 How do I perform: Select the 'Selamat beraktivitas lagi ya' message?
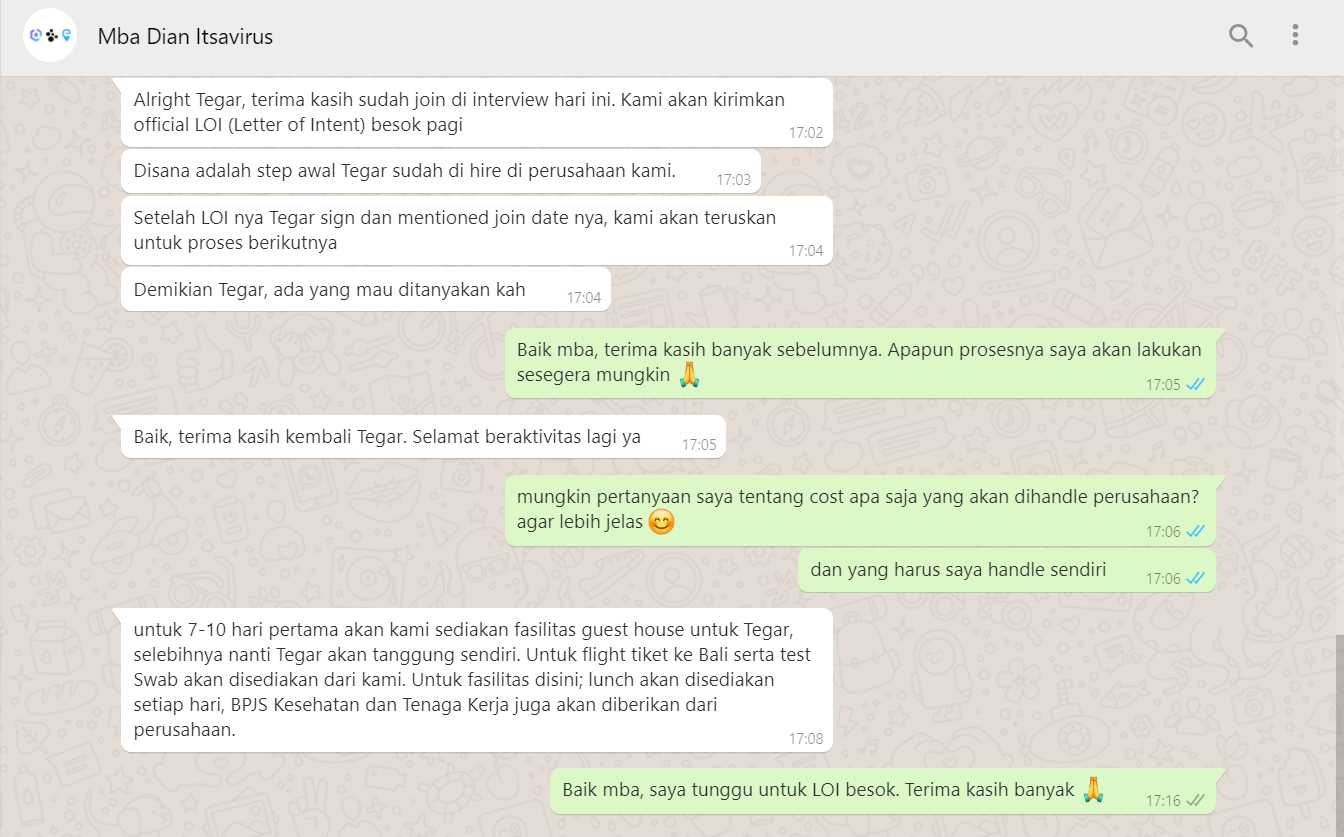click(x=423, y=437)
